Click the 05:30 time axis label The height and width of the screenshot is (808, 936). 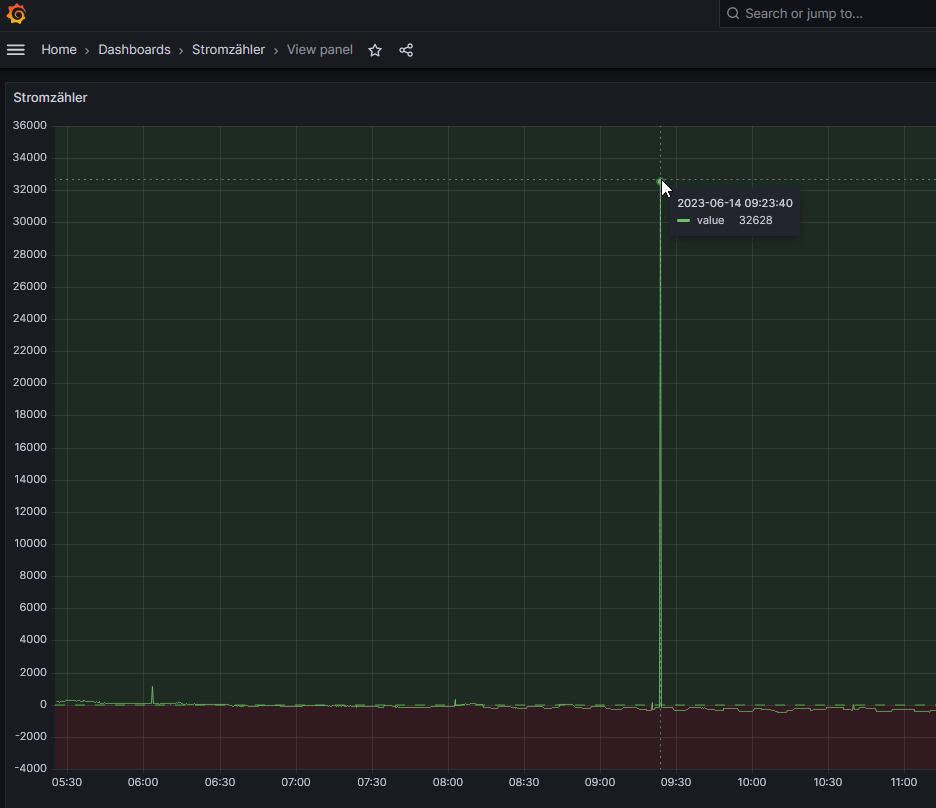(x=67, y=782)
